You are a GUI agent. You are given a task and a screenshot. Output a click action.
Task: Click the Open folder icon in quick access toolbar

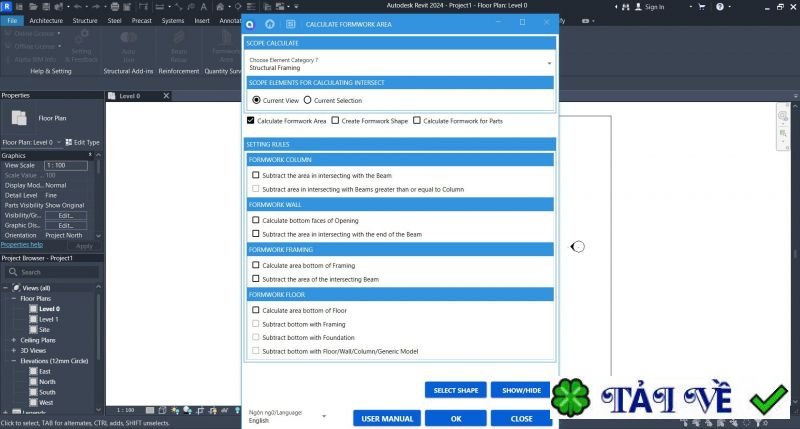[33, 7]
